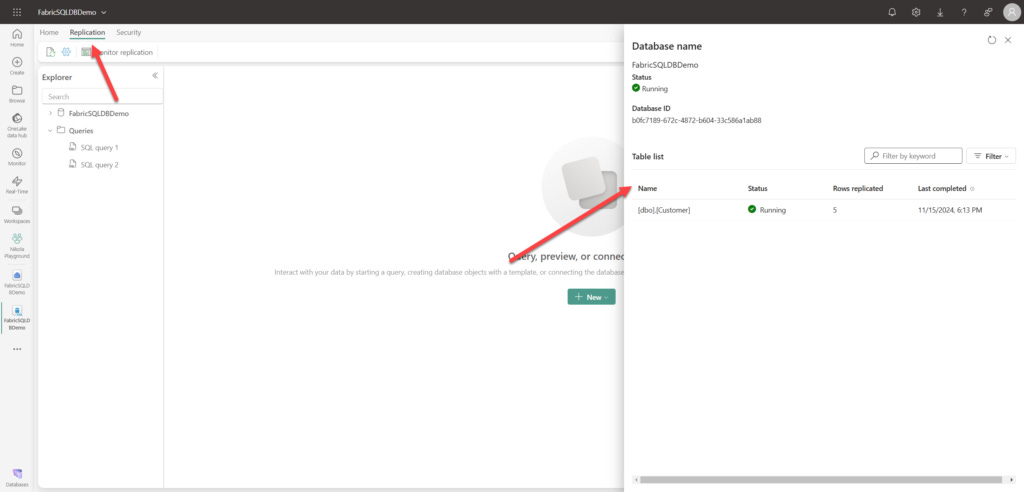The height and width of the screenshot is (492, 1024).
Task: Go to Home in the left rail
Action: pyautogui.click(x=17, y=38)
